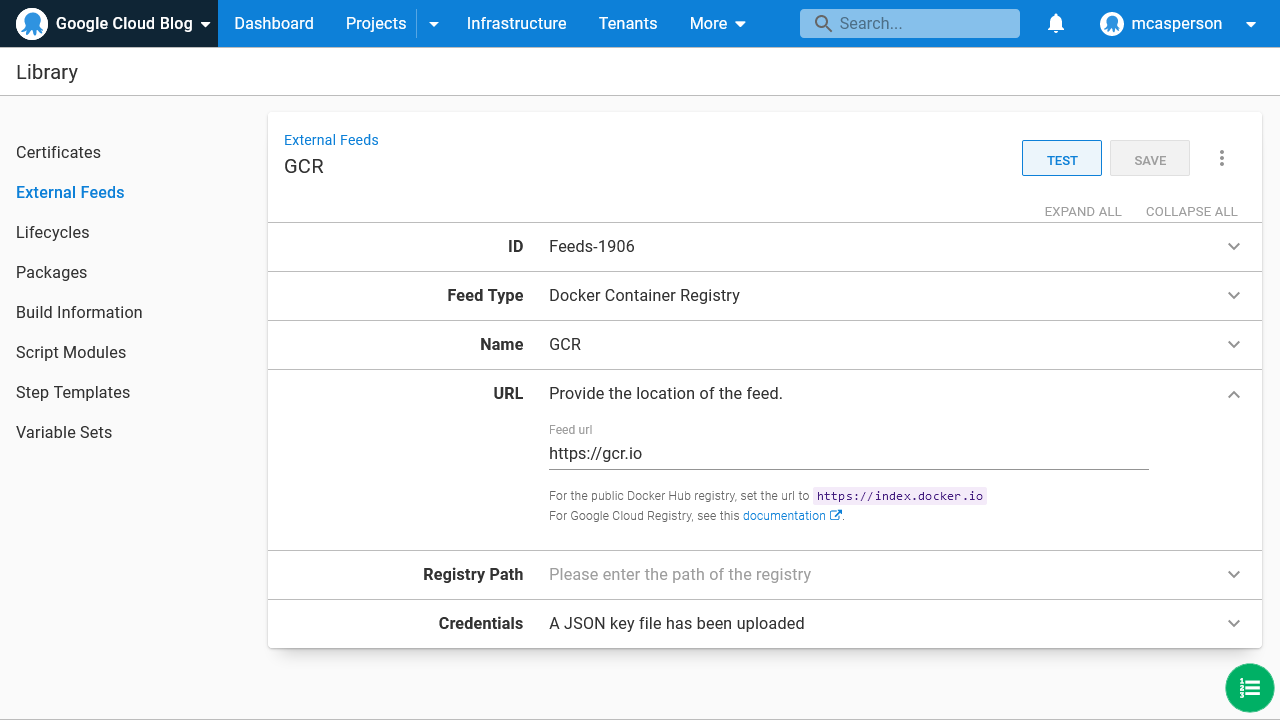Open Variable Sets in the sidebar
Viewport: 1280px width, 720px height.
tap(64, 432)
